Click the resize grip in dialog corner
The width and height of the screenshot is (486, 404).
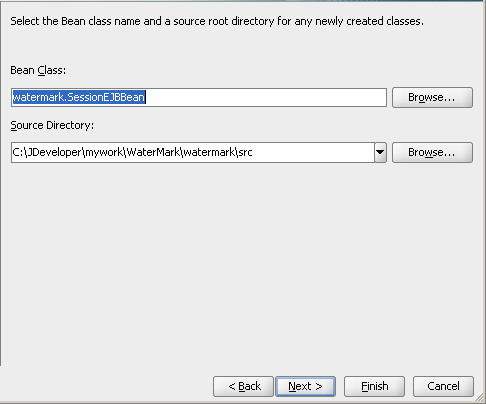pyautogui.click(x=479, y=397)
